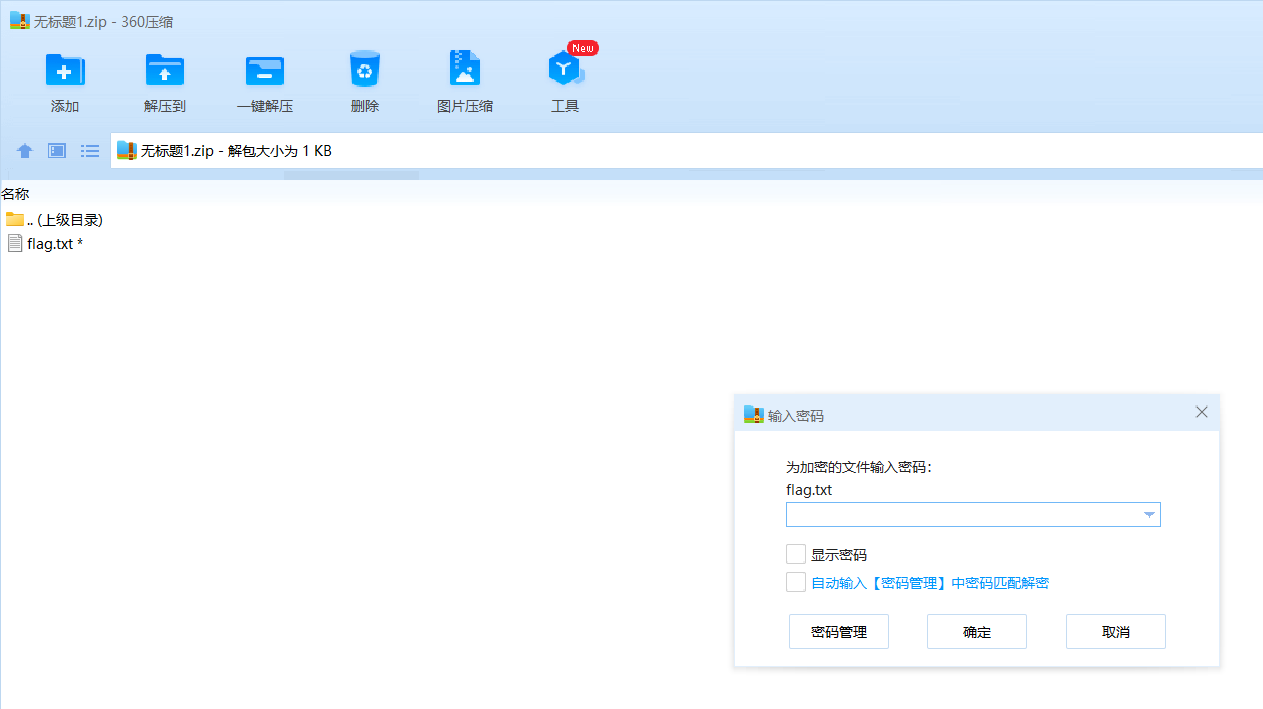This screenshot has height=709, width=1263.
Task: Toggle auto-enter password manager checkbox
Action: [x=796, y=582]
